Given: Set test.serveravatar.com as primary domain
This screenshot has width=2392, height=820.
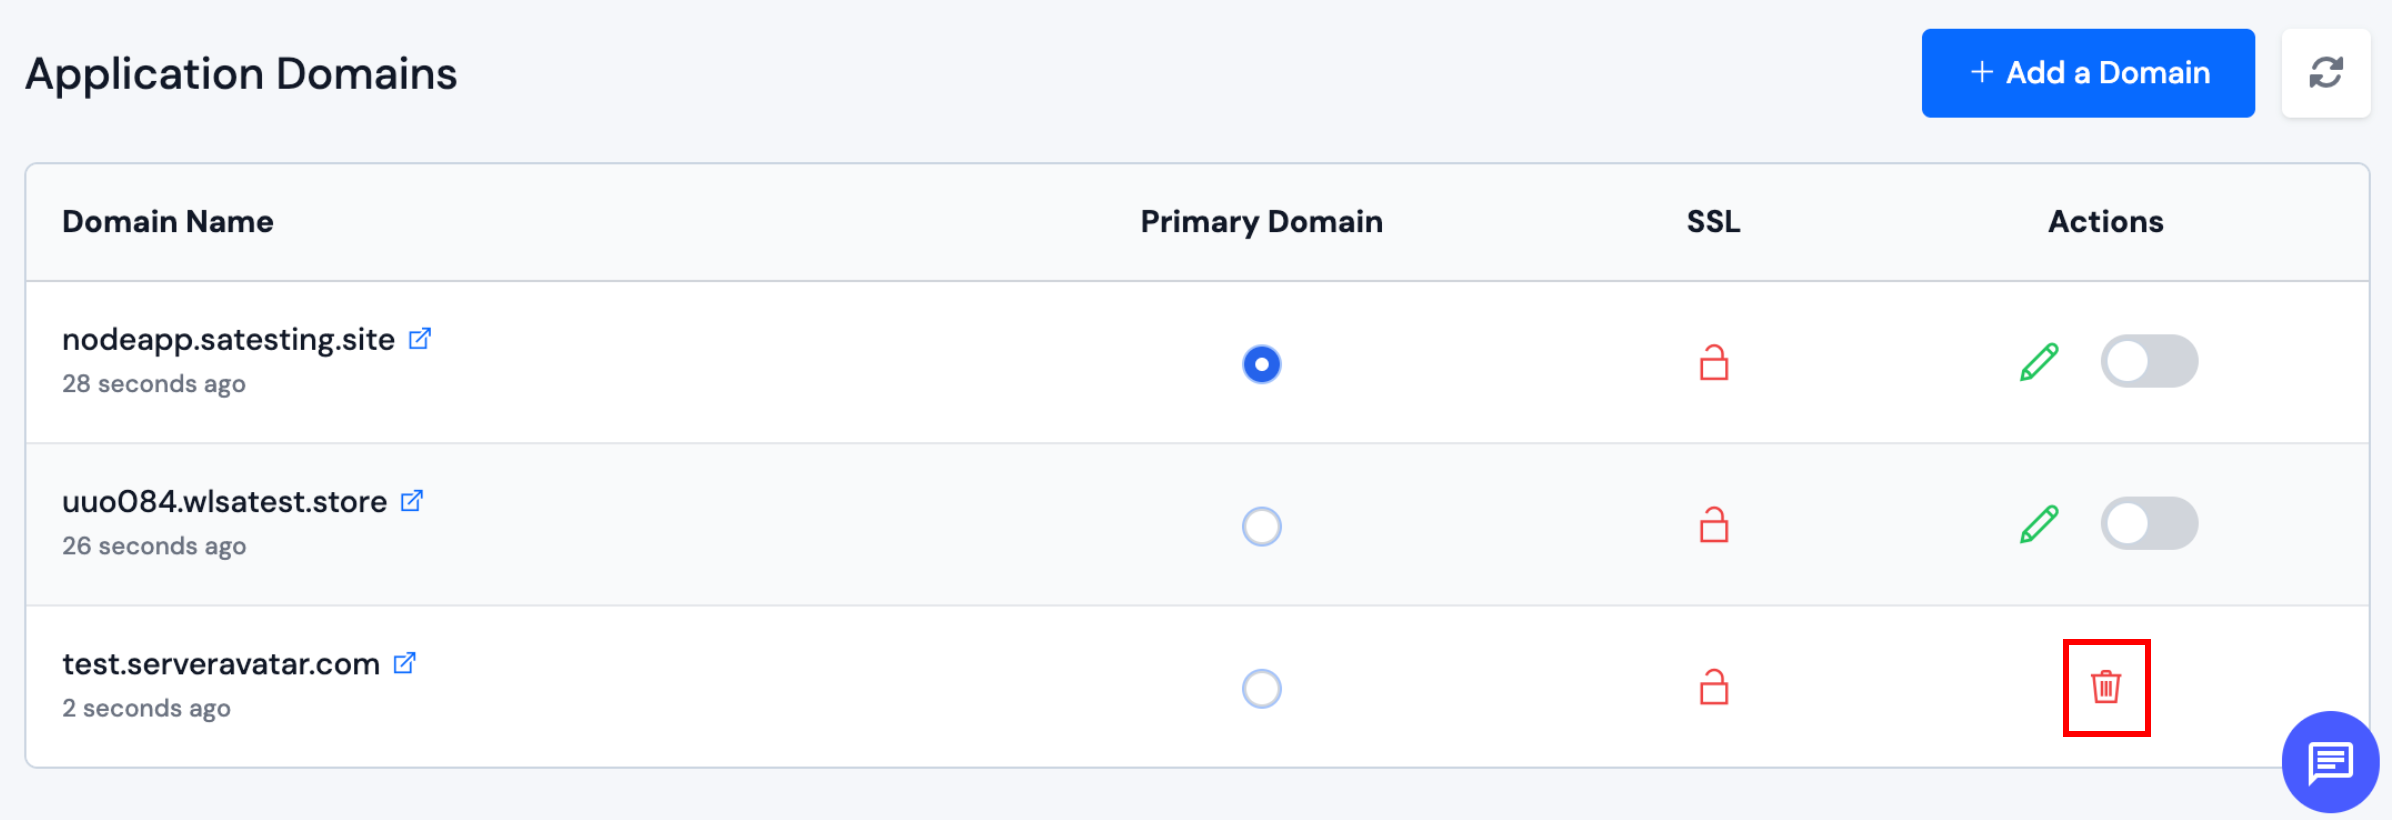Looking at the screenshot, I should [x=1262, y=688].
